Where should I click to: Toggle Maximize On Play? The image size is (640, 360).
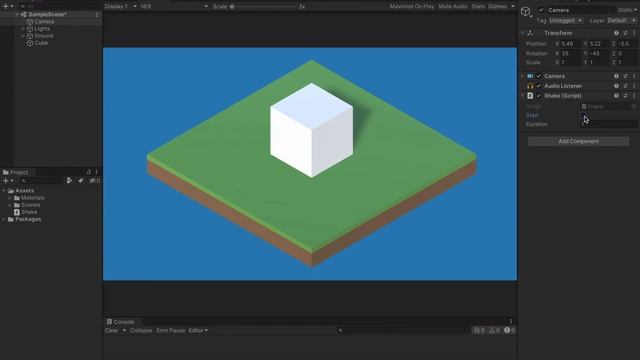point(411,7)
